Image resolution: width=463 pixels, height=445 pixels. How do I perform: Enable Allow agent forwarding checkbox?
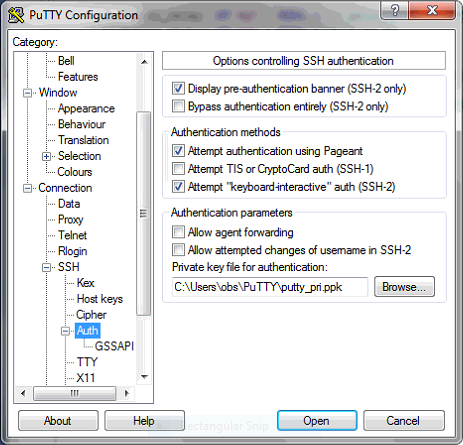point(178,232)
